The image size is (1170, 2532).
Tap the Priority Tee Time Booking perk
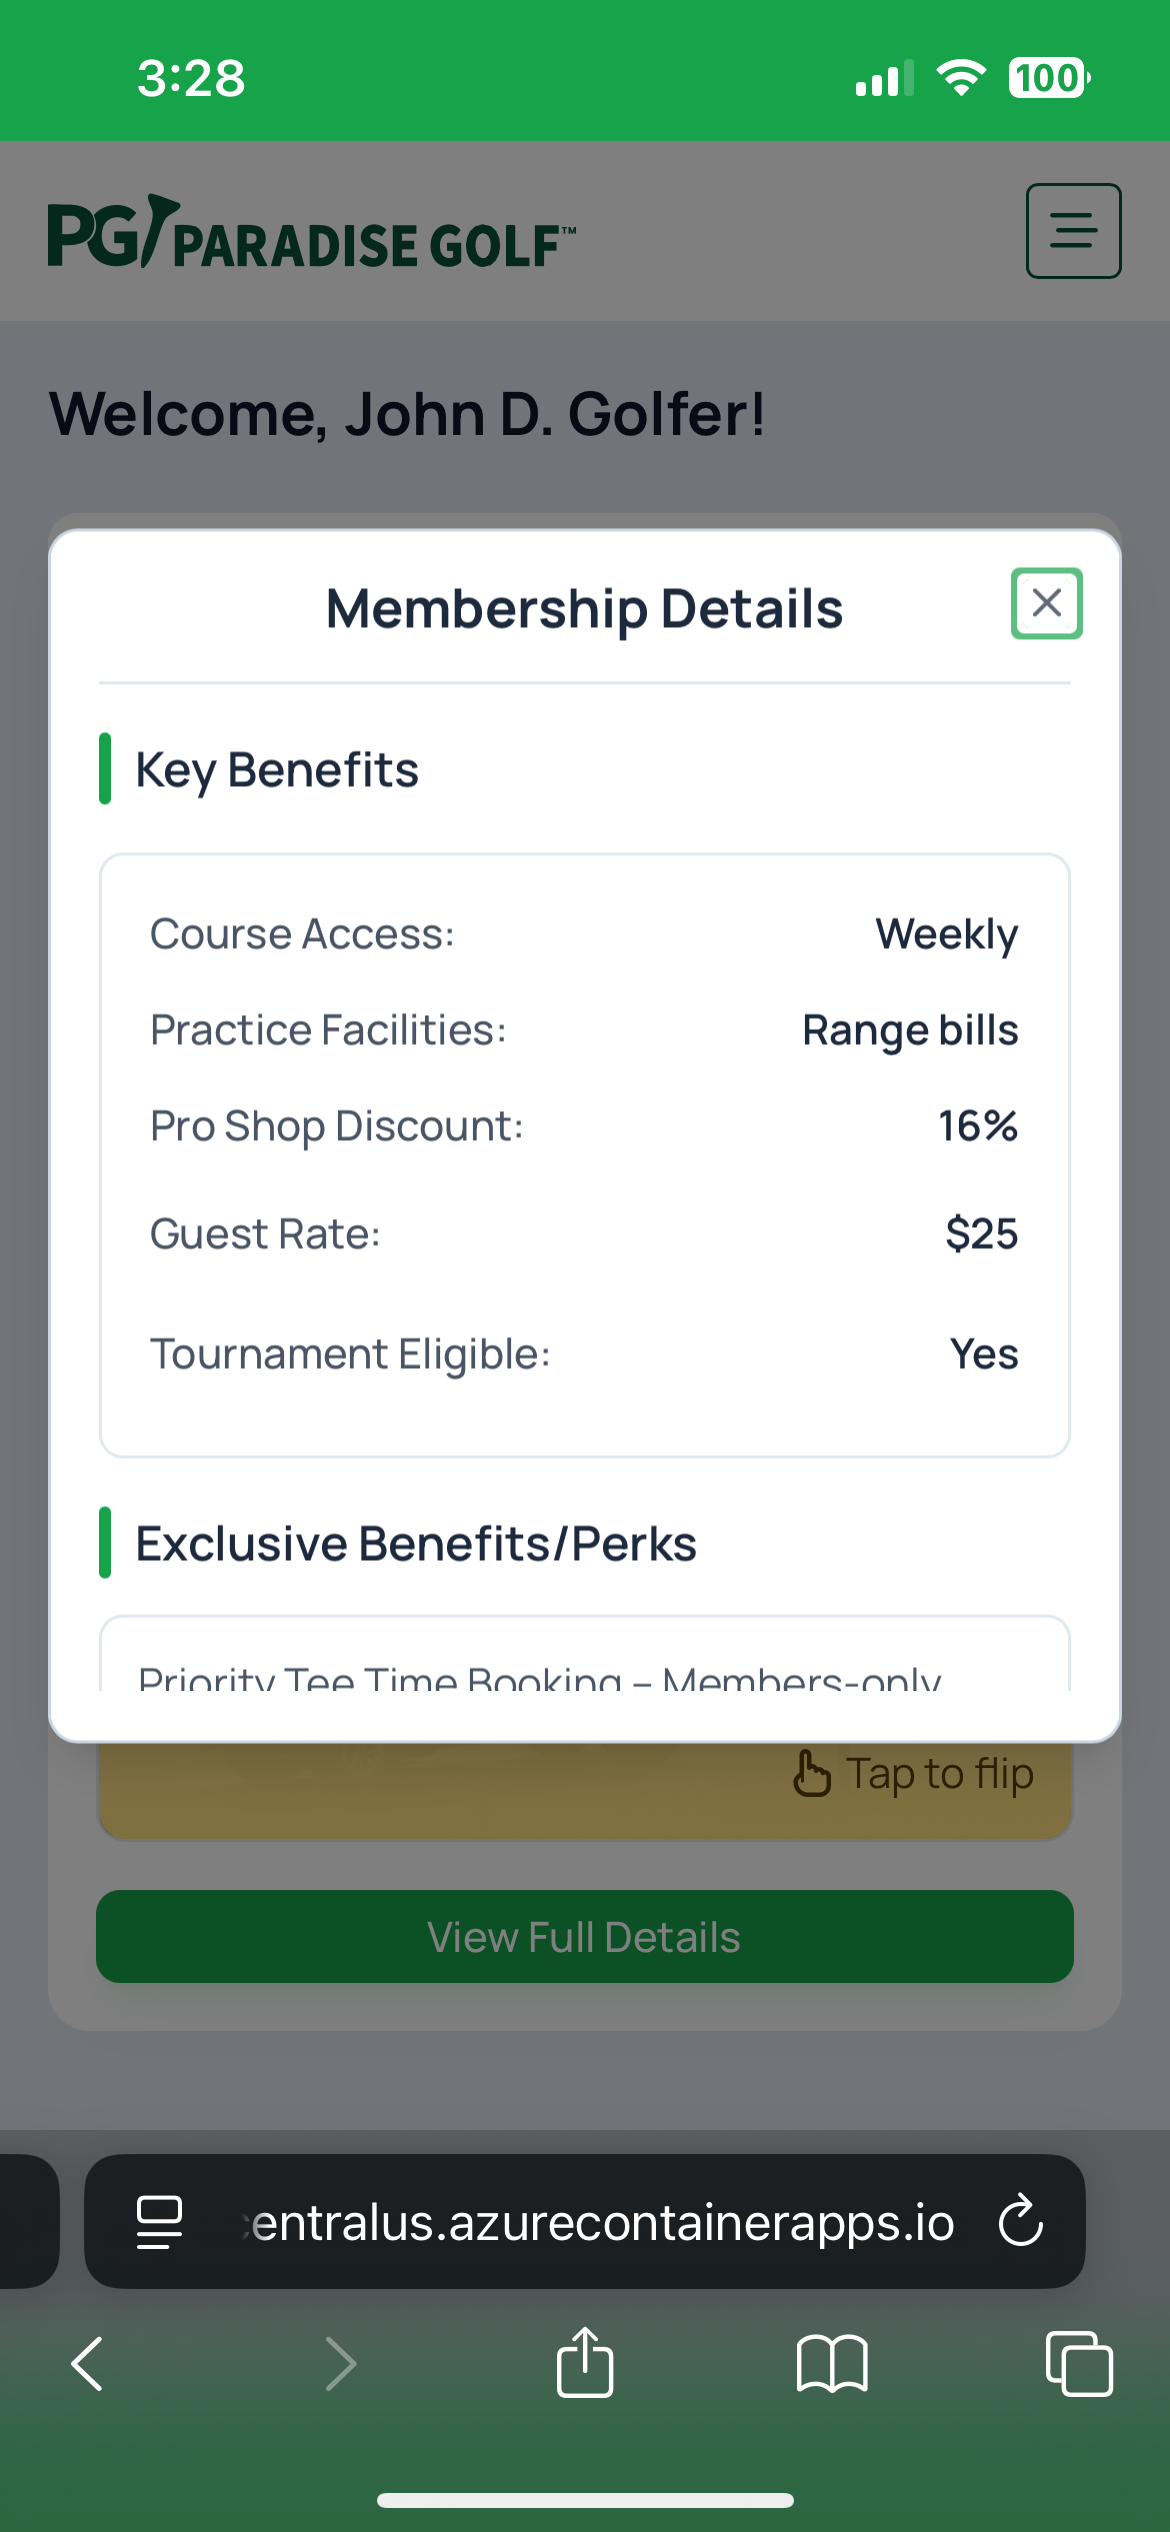pyautogui.click(x=540, y=1674)
